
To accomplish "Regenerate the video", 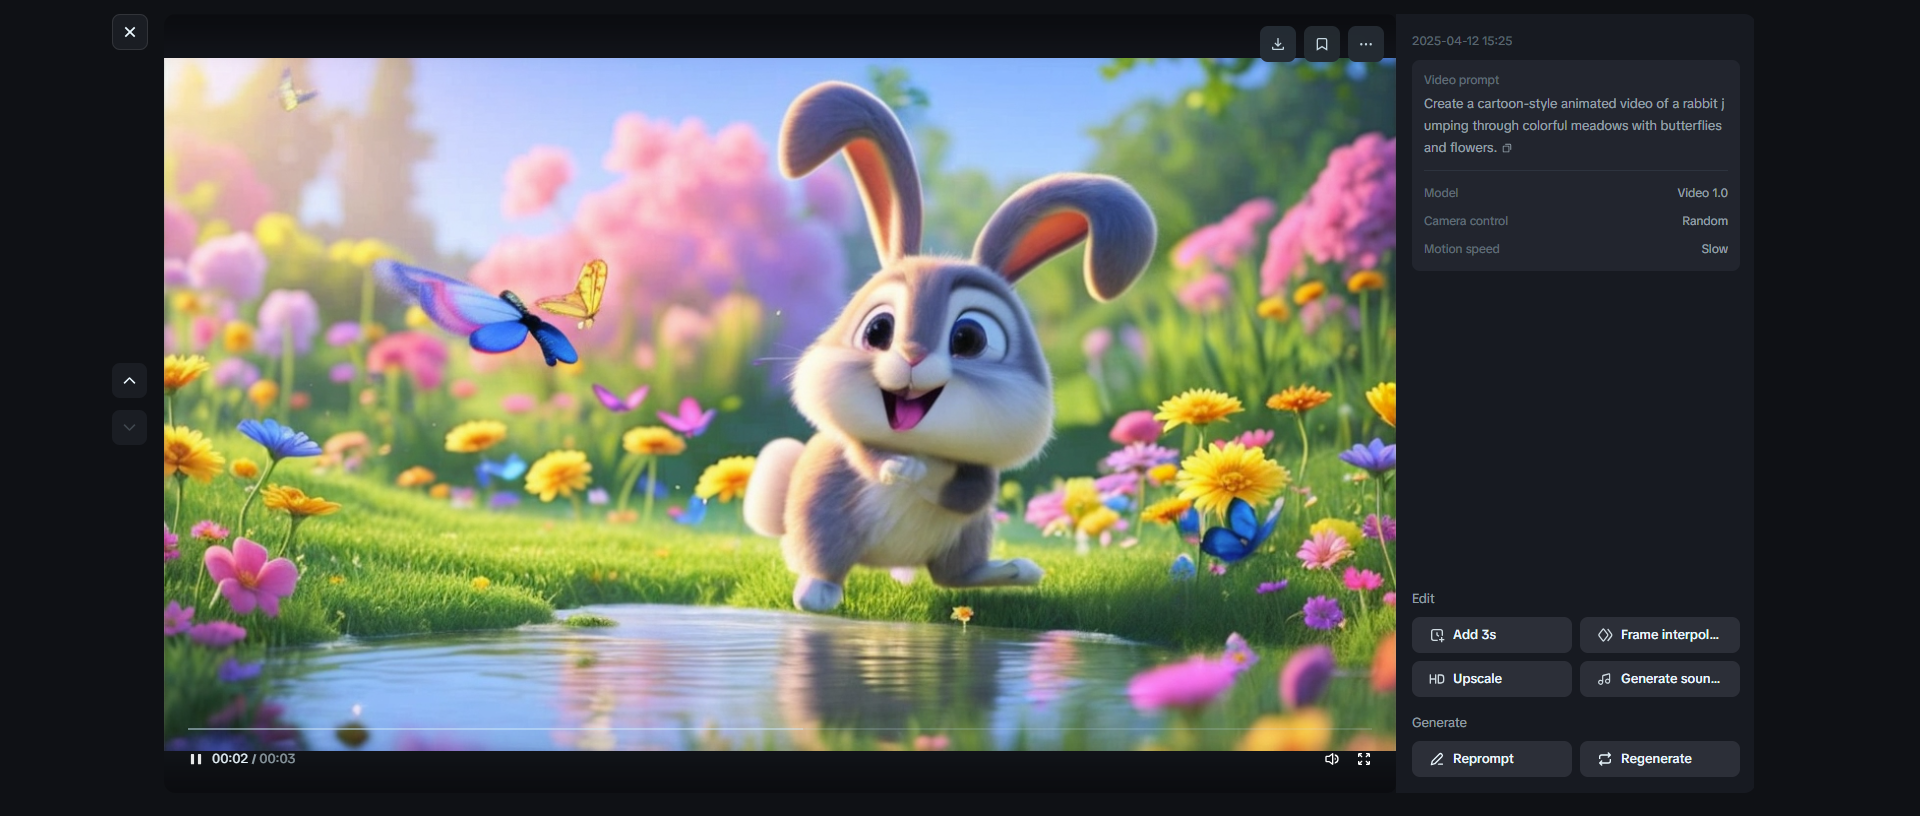I will click(x=1660, y=759).
